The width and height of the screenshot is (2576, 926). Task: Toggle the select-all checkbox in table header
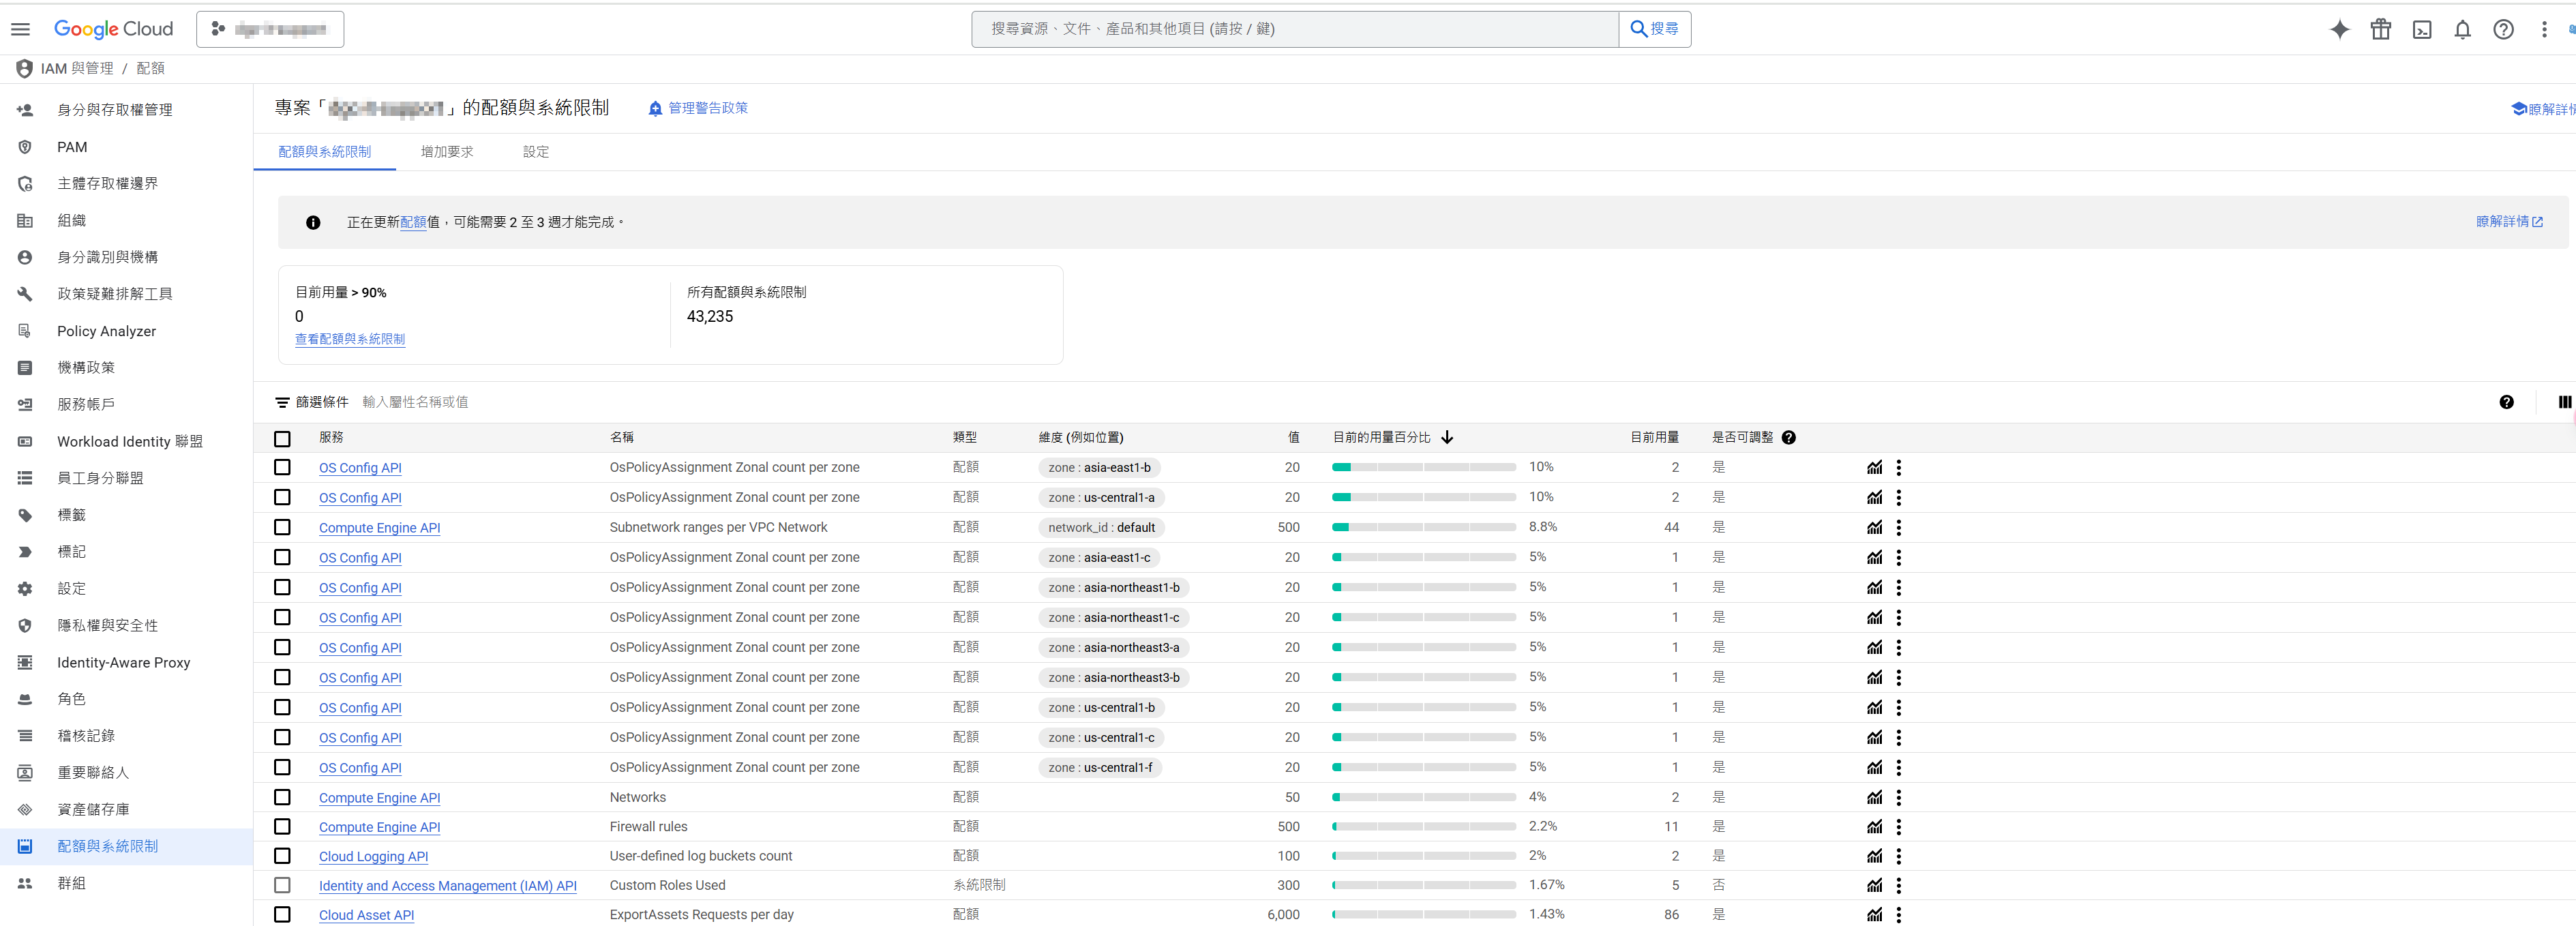click(282, 438)
